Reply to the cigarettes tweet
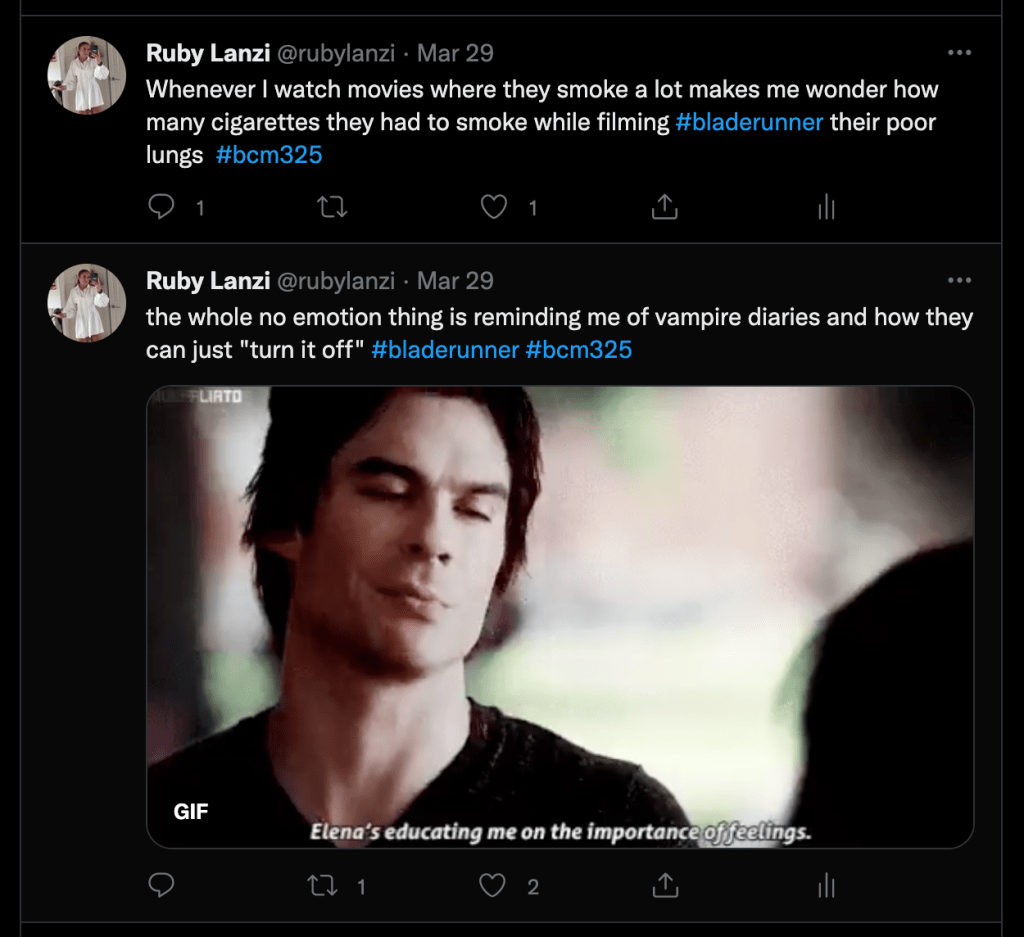The height and width of the screenshot is (937, 1024). 162,207
